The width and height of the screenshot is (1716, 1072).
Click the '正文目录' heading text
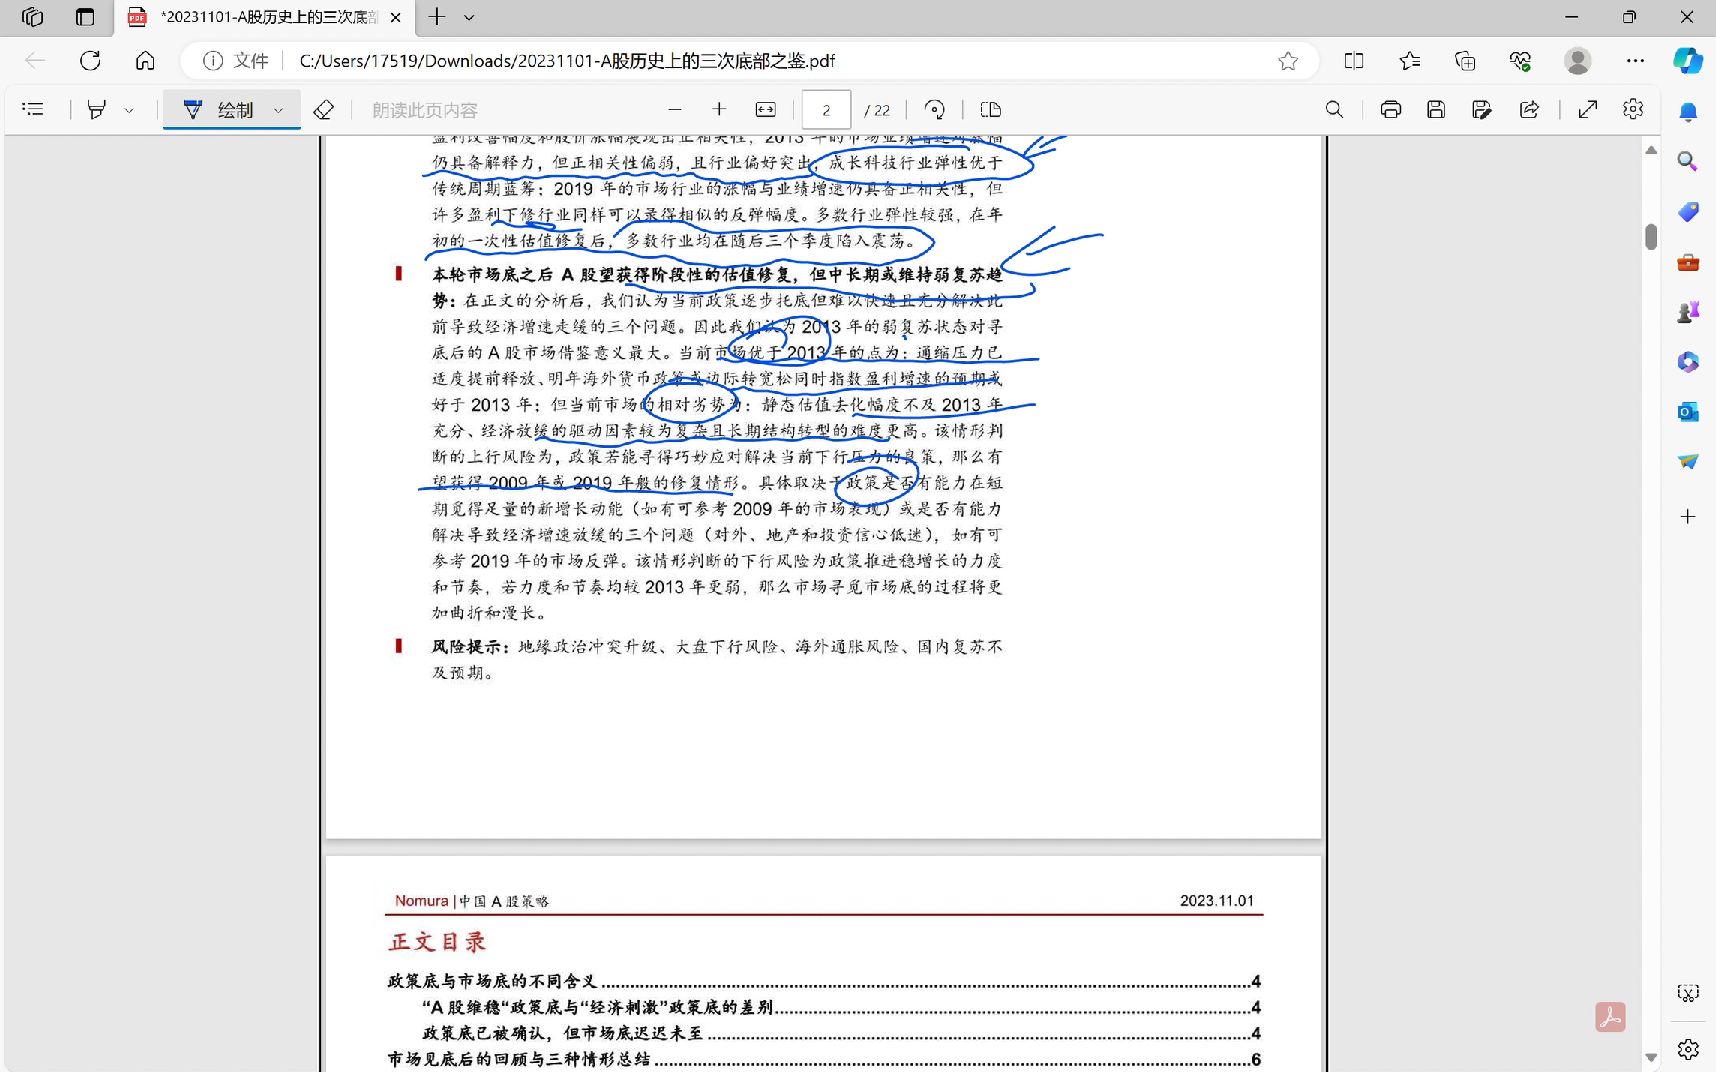(x=438, y=942)
